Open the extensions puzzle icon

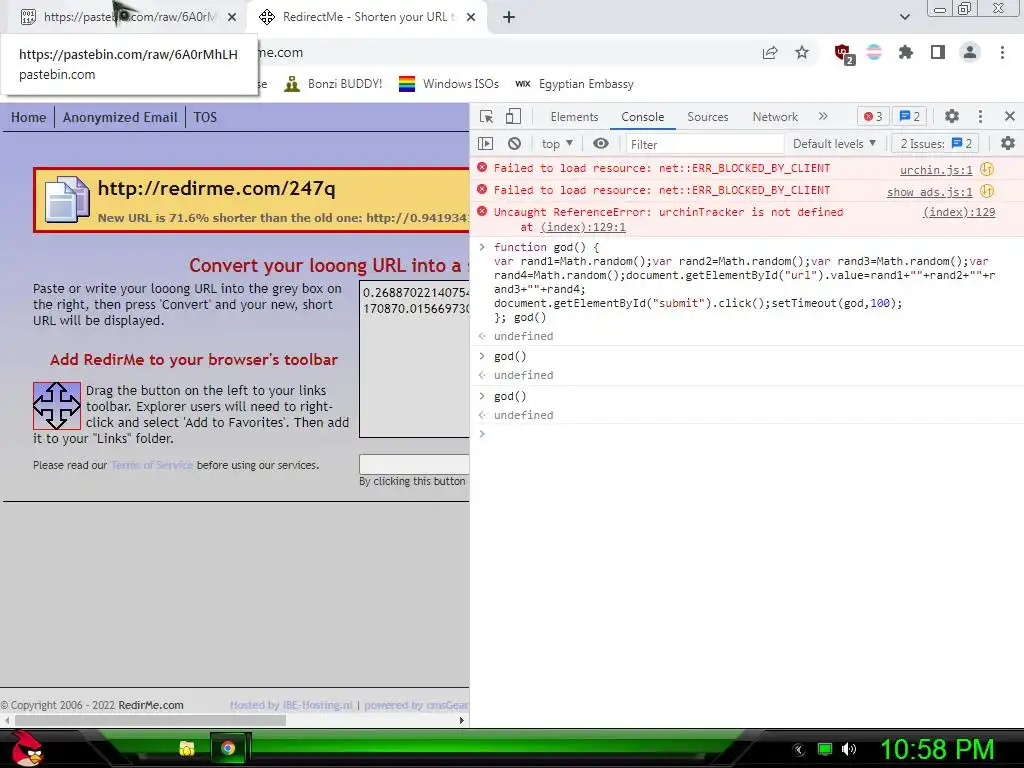coord(906,53)
